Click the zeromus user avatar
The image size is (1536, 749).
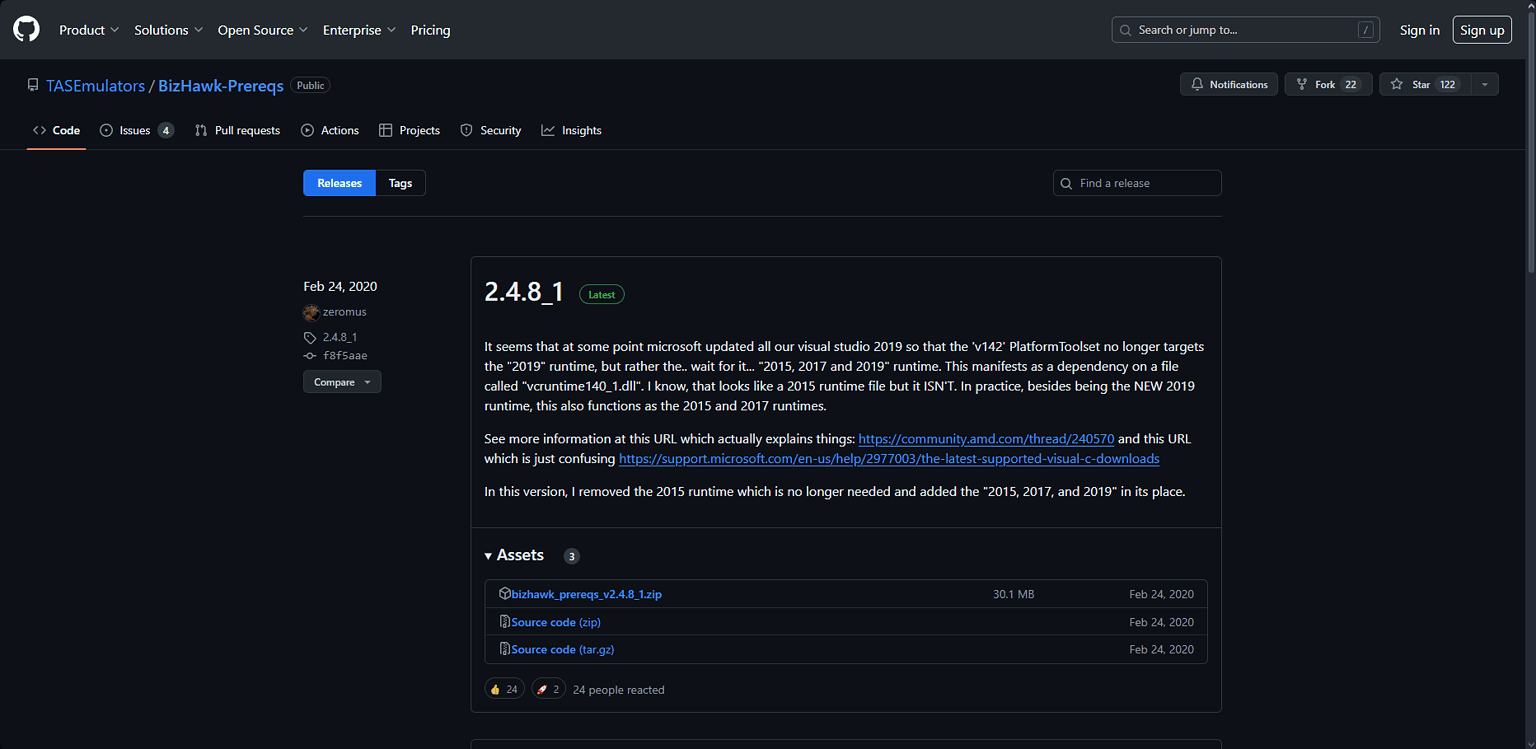311,312
